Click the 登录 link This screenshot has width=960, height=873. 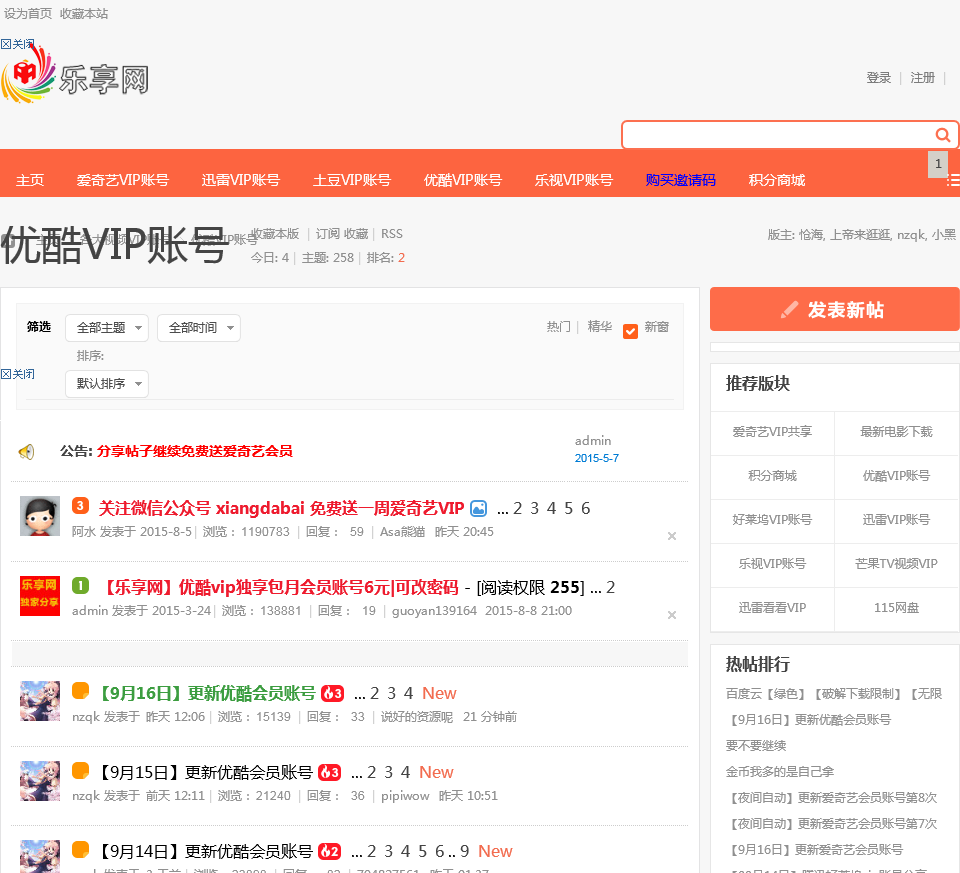click(x=878, y=78)
